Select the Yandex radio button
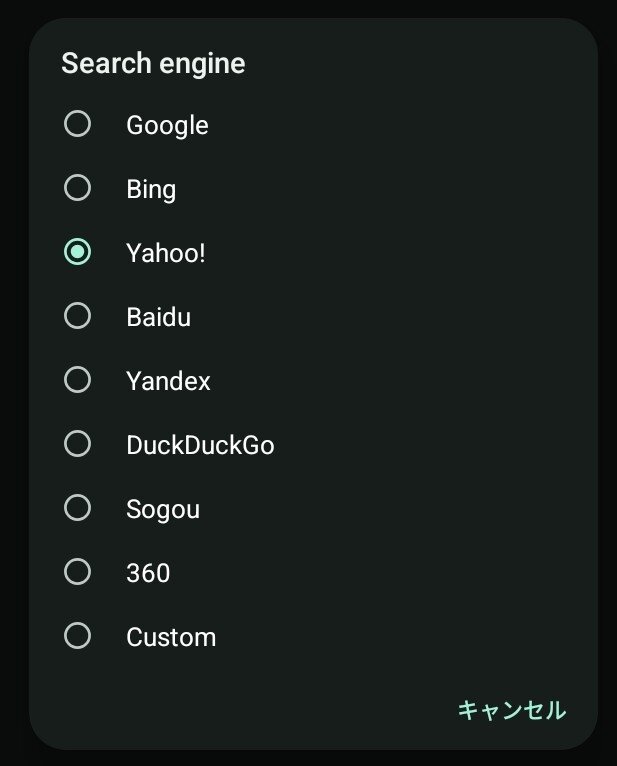Viewport: 617px width, 766px height. pos(77,380)
